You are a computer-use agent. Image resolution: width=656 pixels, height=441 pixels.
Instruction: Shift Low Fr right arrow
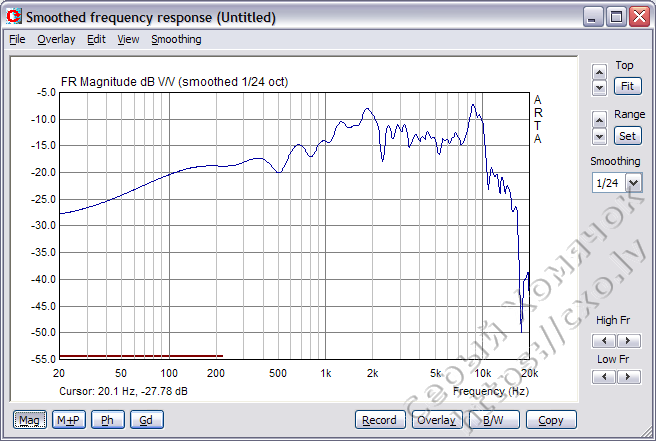coord(628,377)
